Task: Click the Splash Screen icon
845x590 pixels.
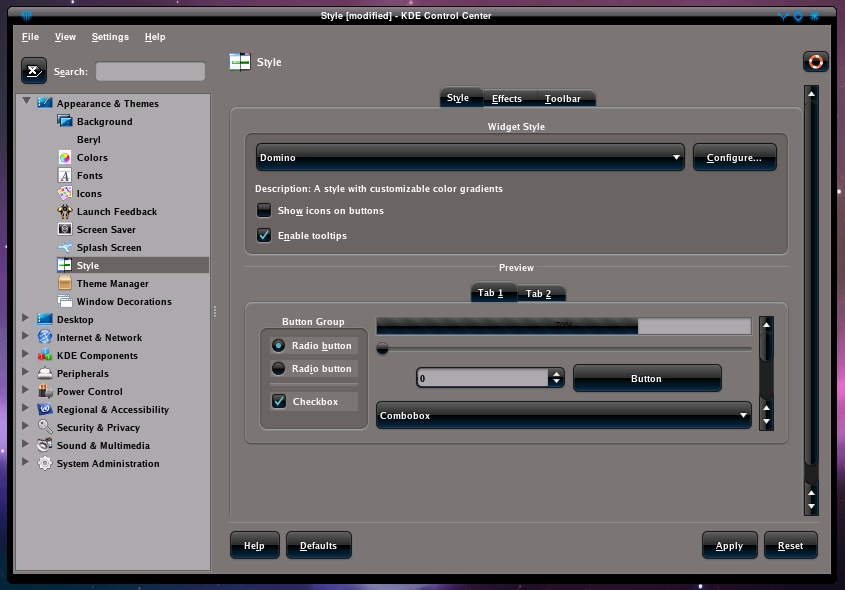Action: click(65, 247)
